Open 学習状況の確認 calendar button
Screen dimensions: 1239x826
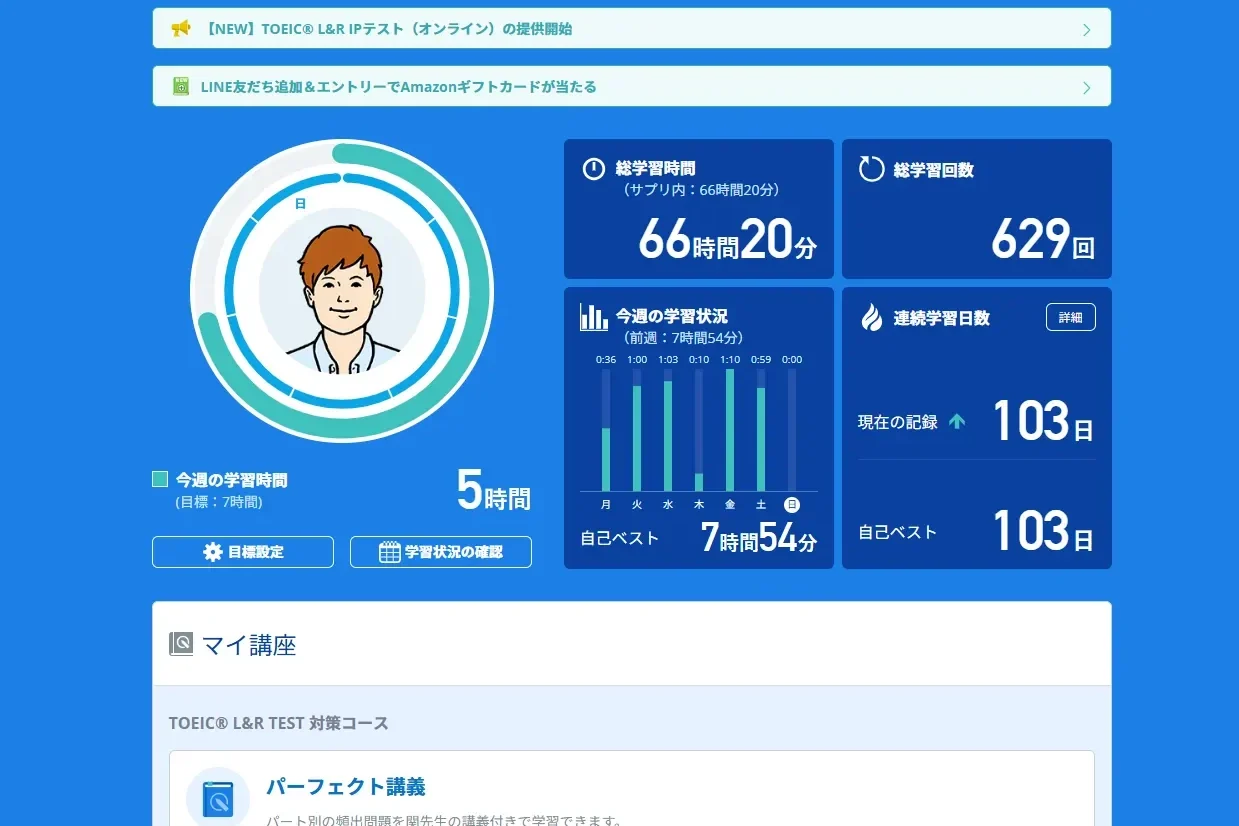pyautogui.click(x=441, y=552)
